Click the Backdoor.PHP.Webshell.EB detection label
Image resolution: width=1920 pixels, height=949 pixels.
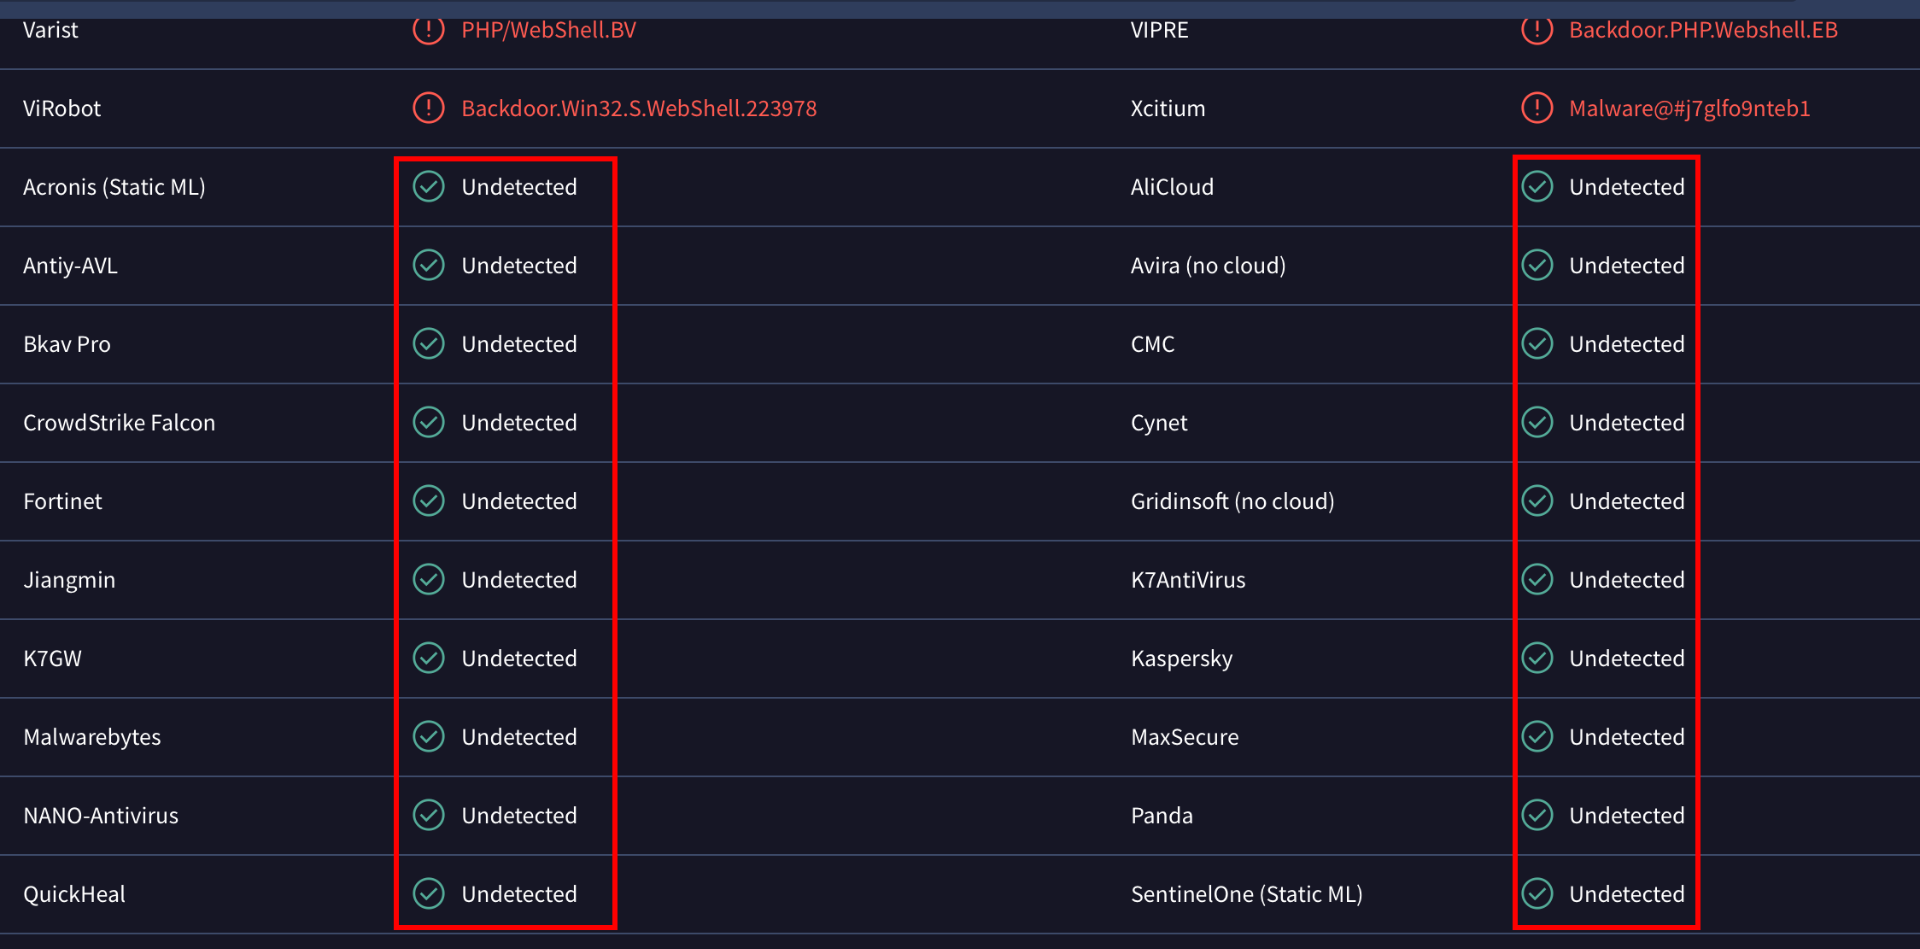coord(1702,30)
